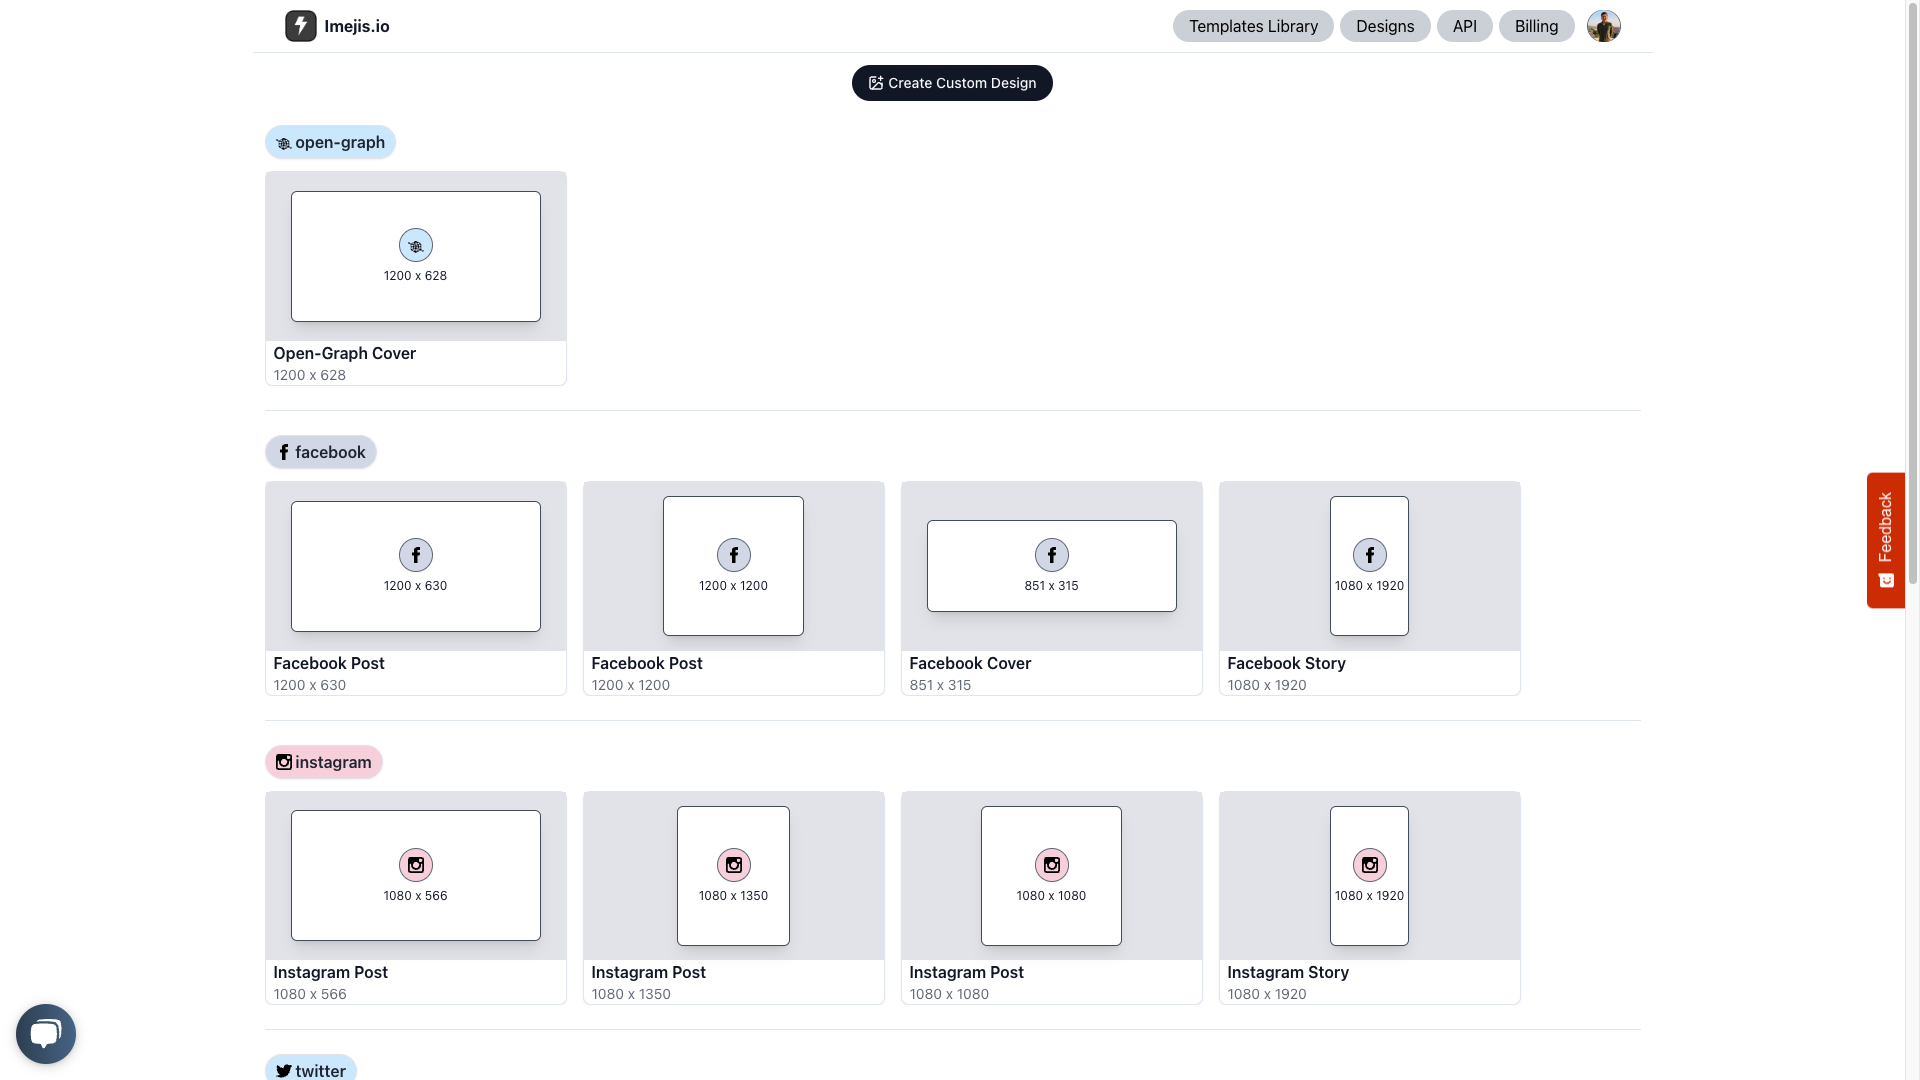Click Instagram icon in 1080 x 1350 preview

[734, 865]
